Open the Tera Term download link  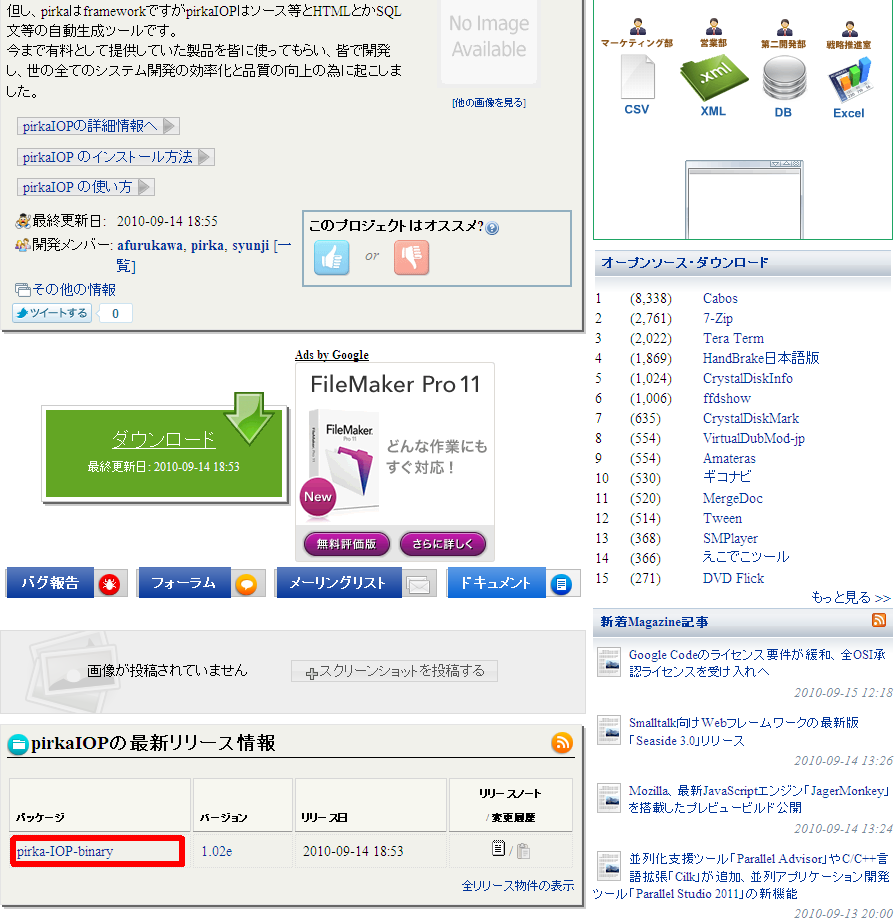tap(733, 338)
